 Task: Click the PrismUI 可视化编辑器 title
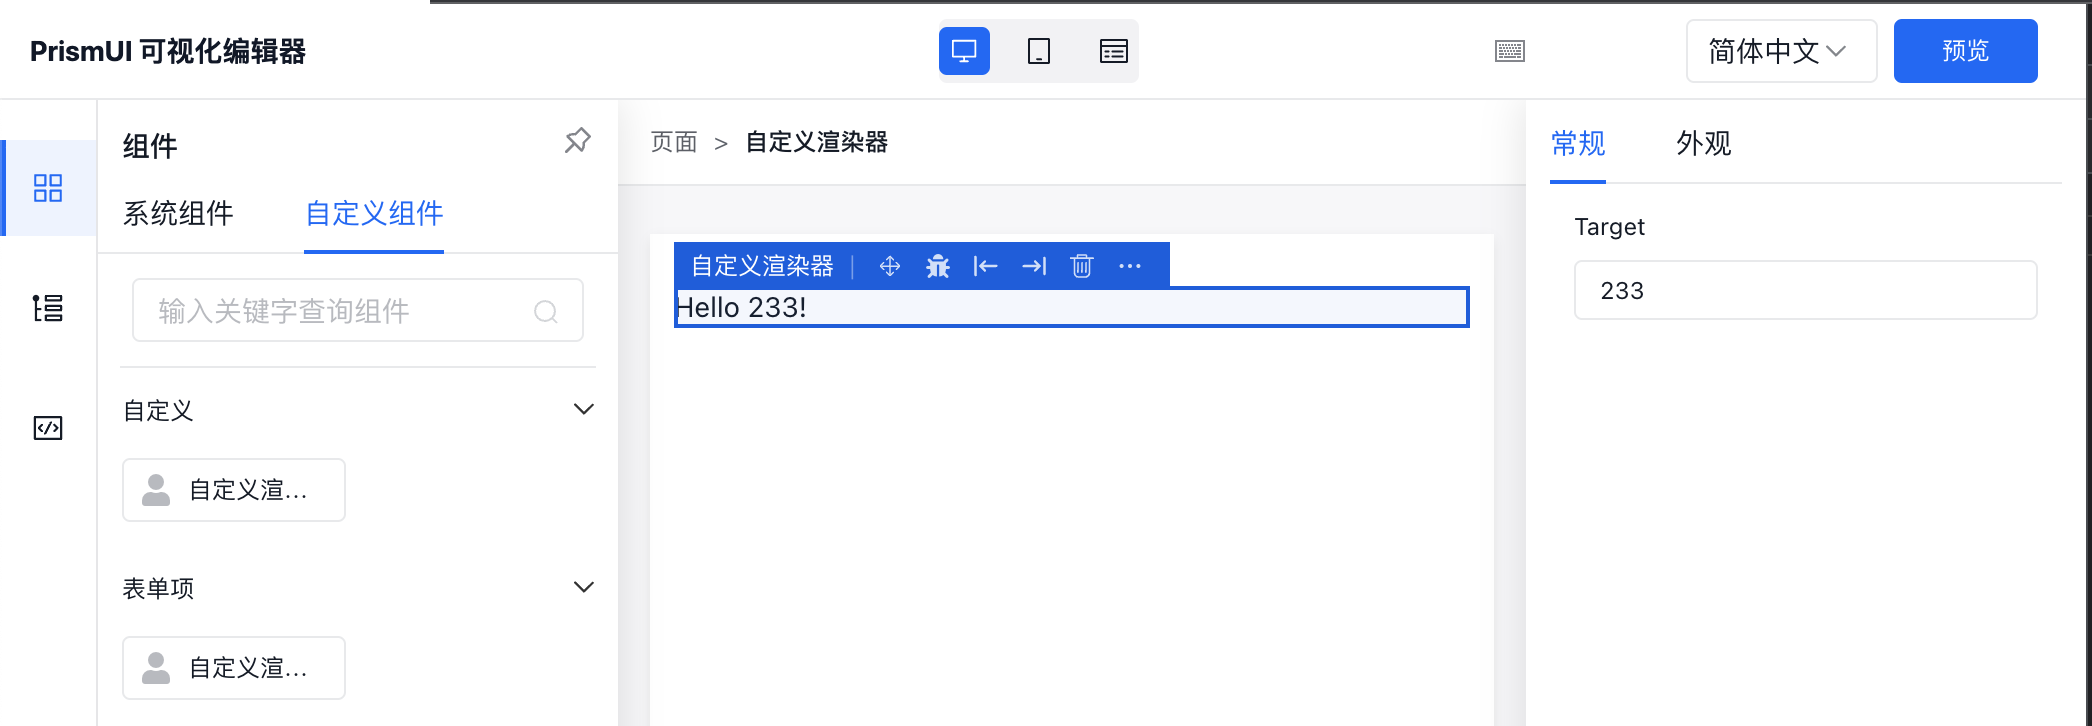(168, 51)
